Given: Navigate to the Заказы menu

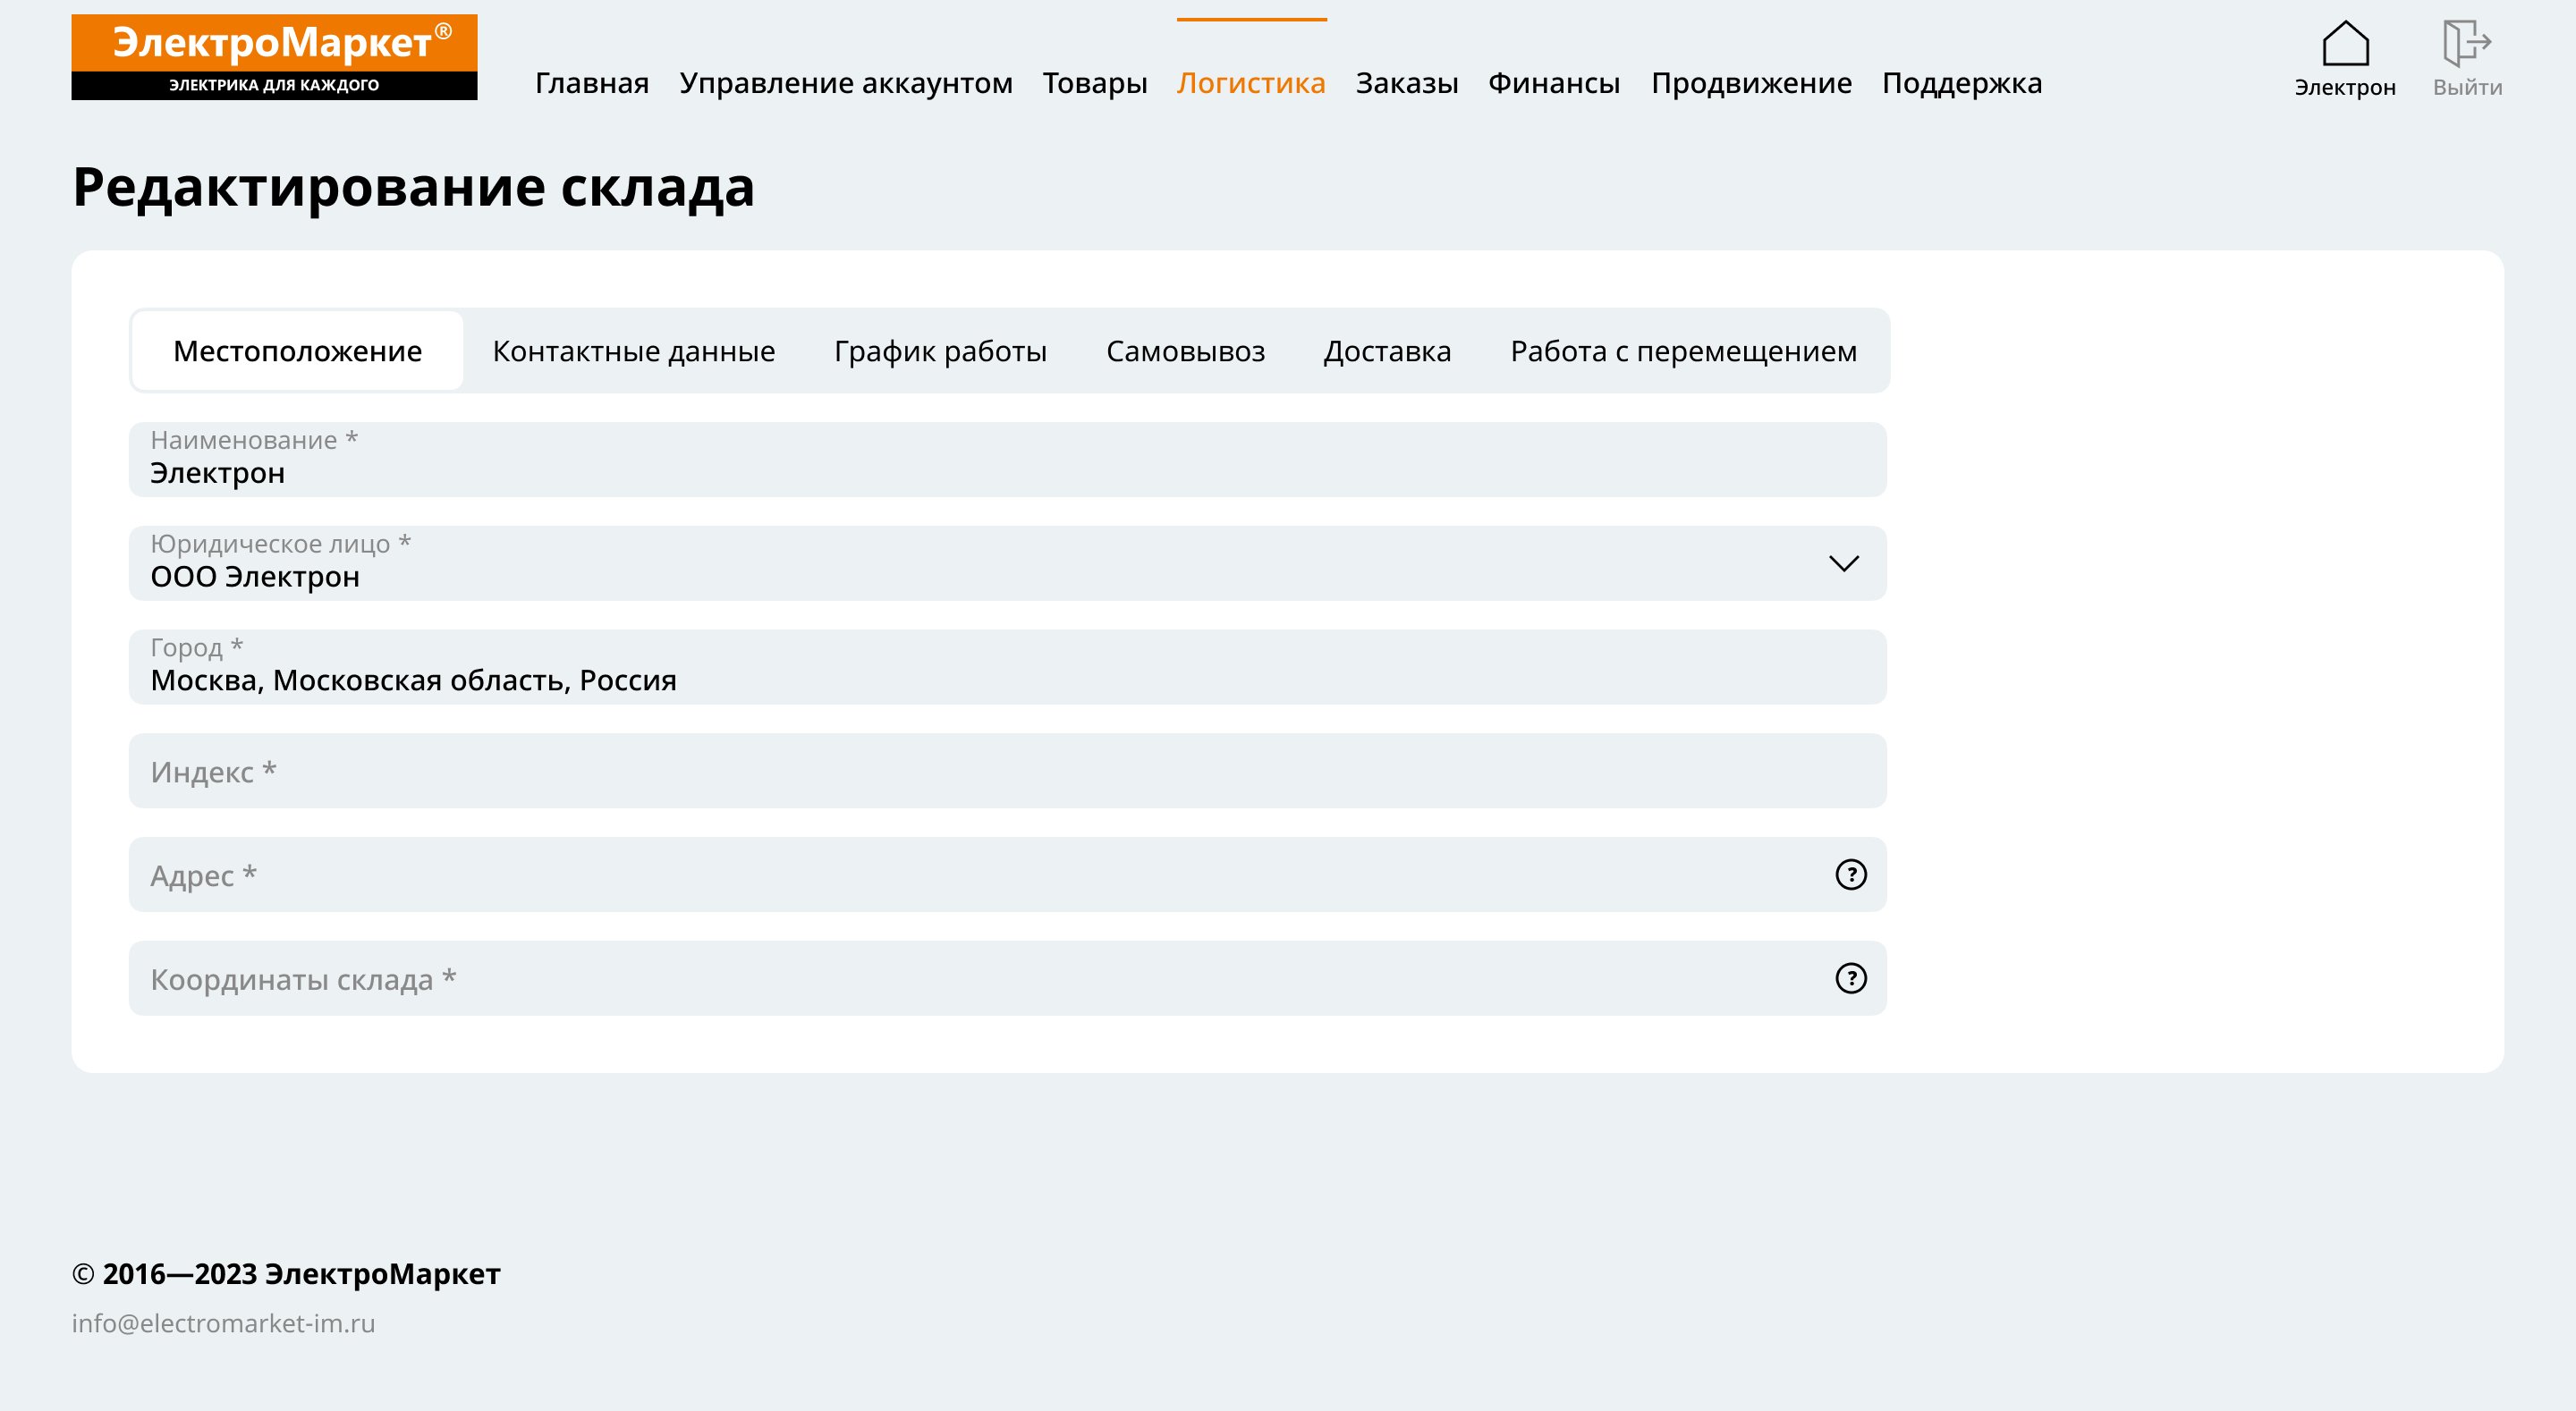Looking at the screenshot, I should coord(1406,83).
